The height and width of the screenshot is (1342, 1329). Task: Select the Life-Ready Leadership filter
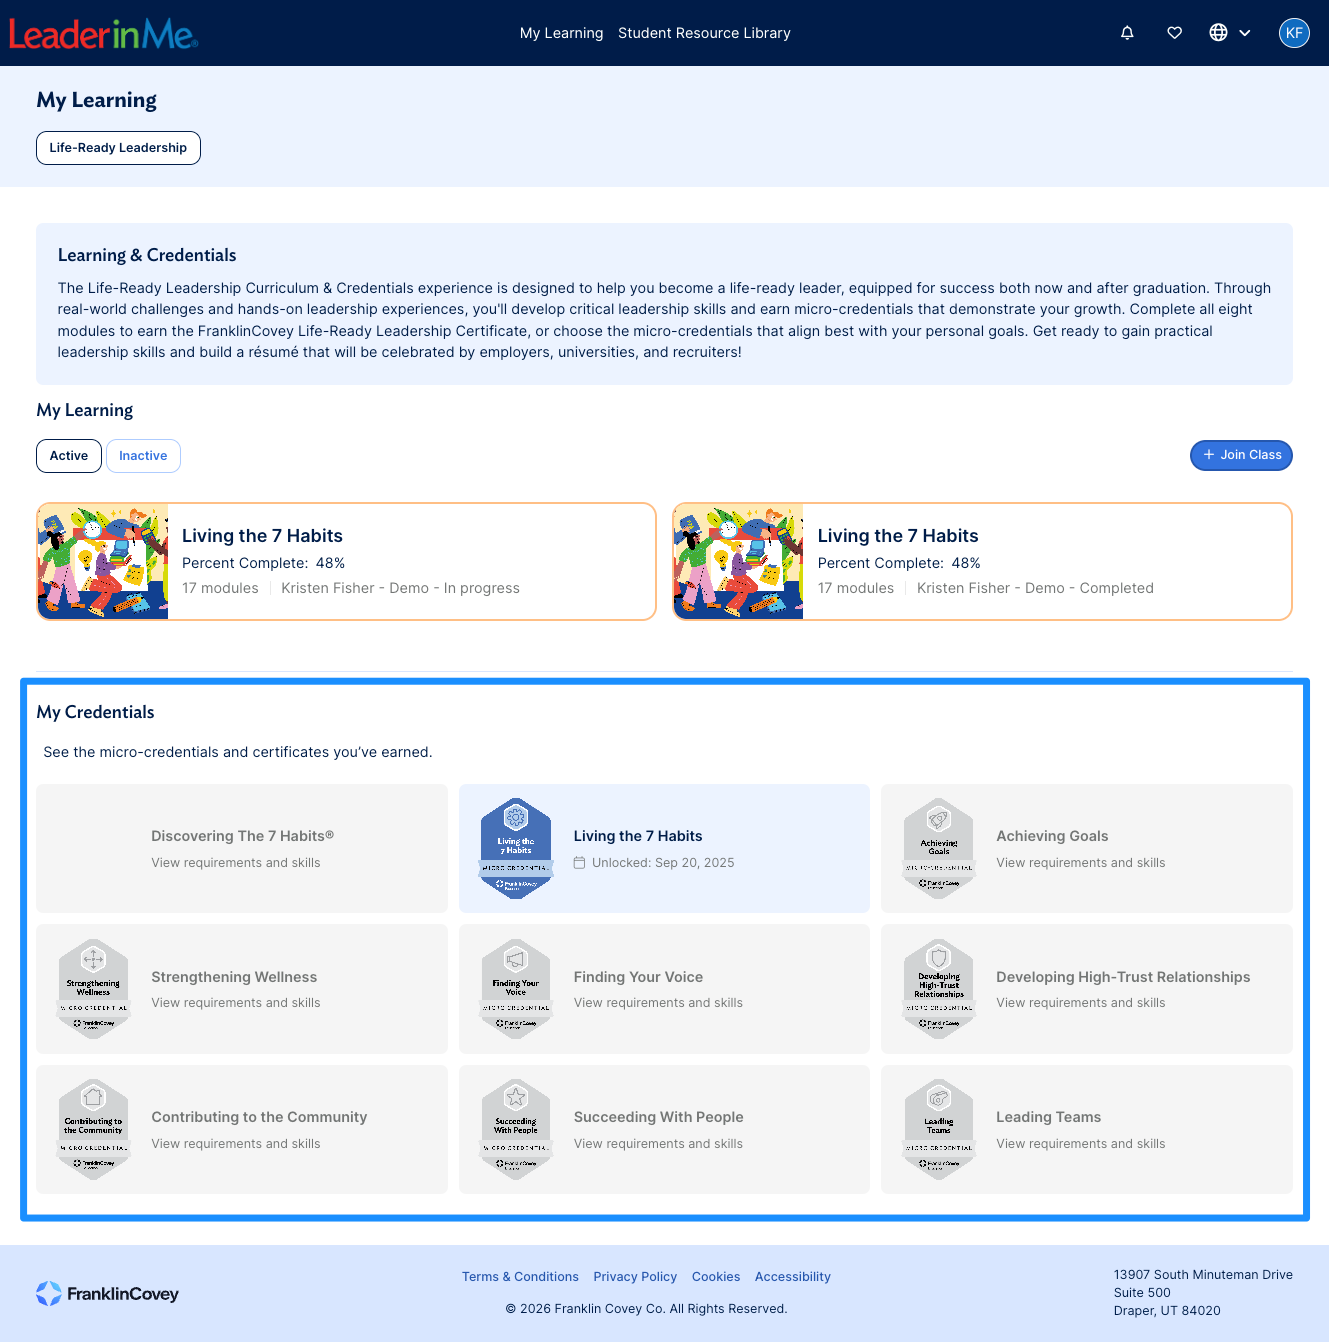[118, 148]
